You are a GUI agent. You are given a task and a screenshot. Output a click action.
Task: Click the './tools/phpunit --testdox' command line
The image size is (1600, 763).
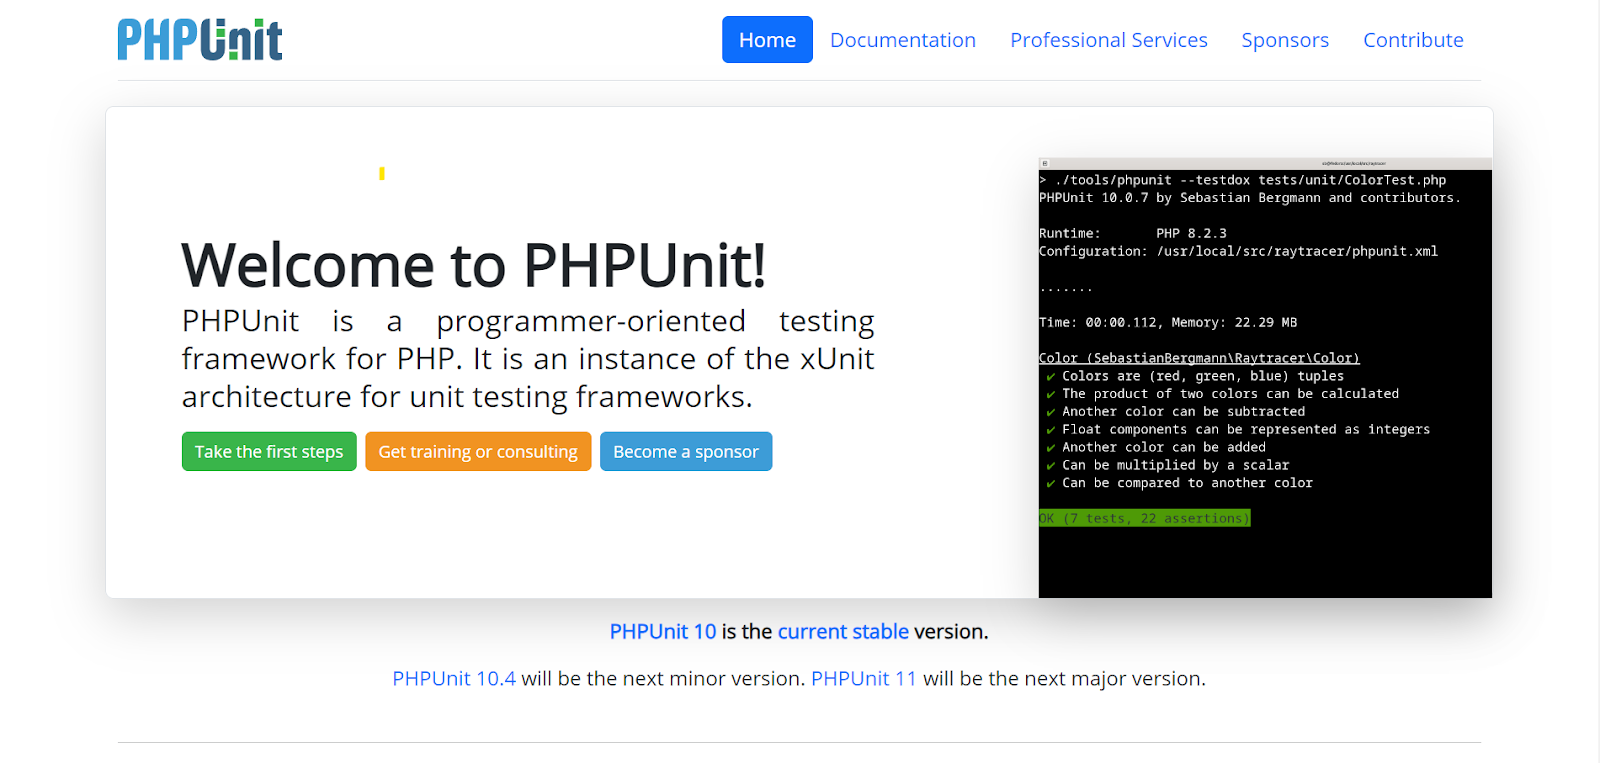pyautogui.click(x=1243, y=180)
